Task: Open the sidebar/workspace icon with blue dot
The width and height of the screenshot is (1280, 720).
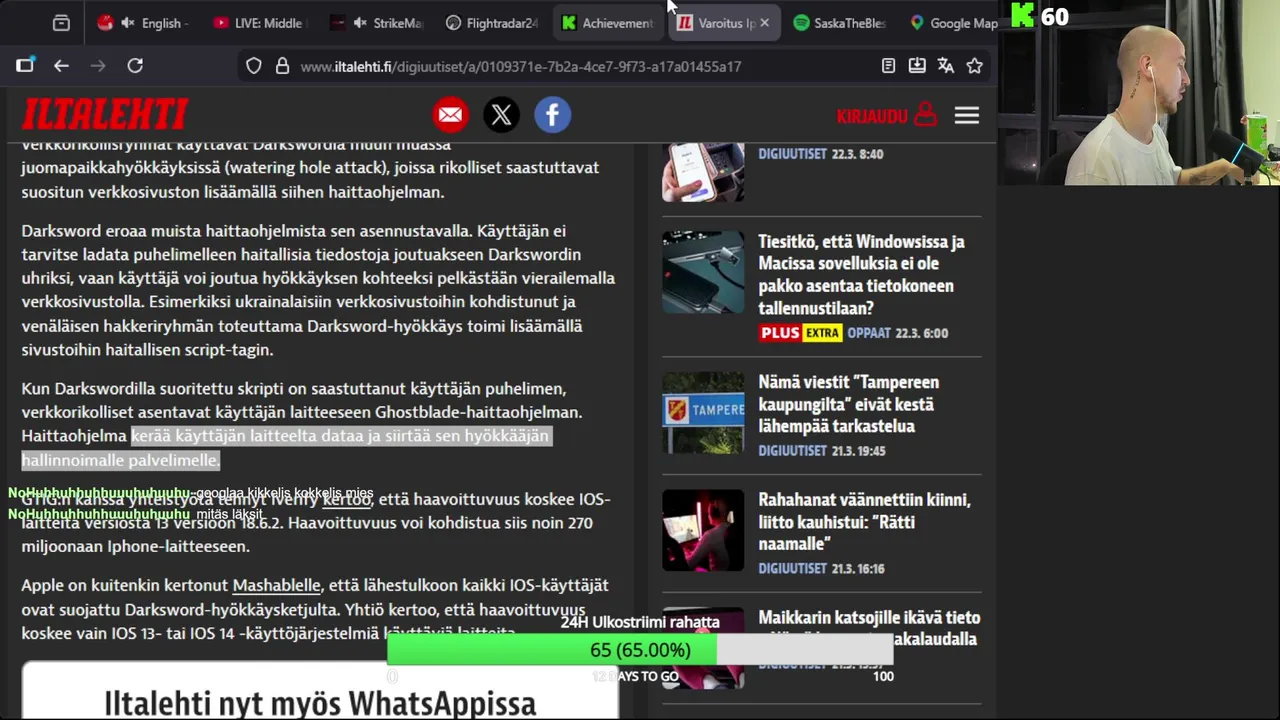Action: [25, 65]
